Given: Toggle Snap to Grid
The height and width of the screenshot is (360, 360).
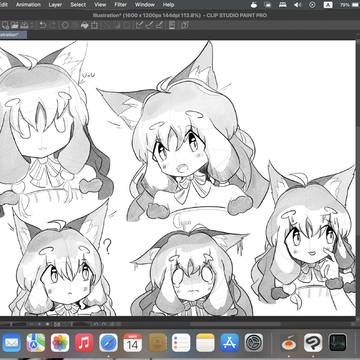Looking at the screenshot, I should point(160,25).
